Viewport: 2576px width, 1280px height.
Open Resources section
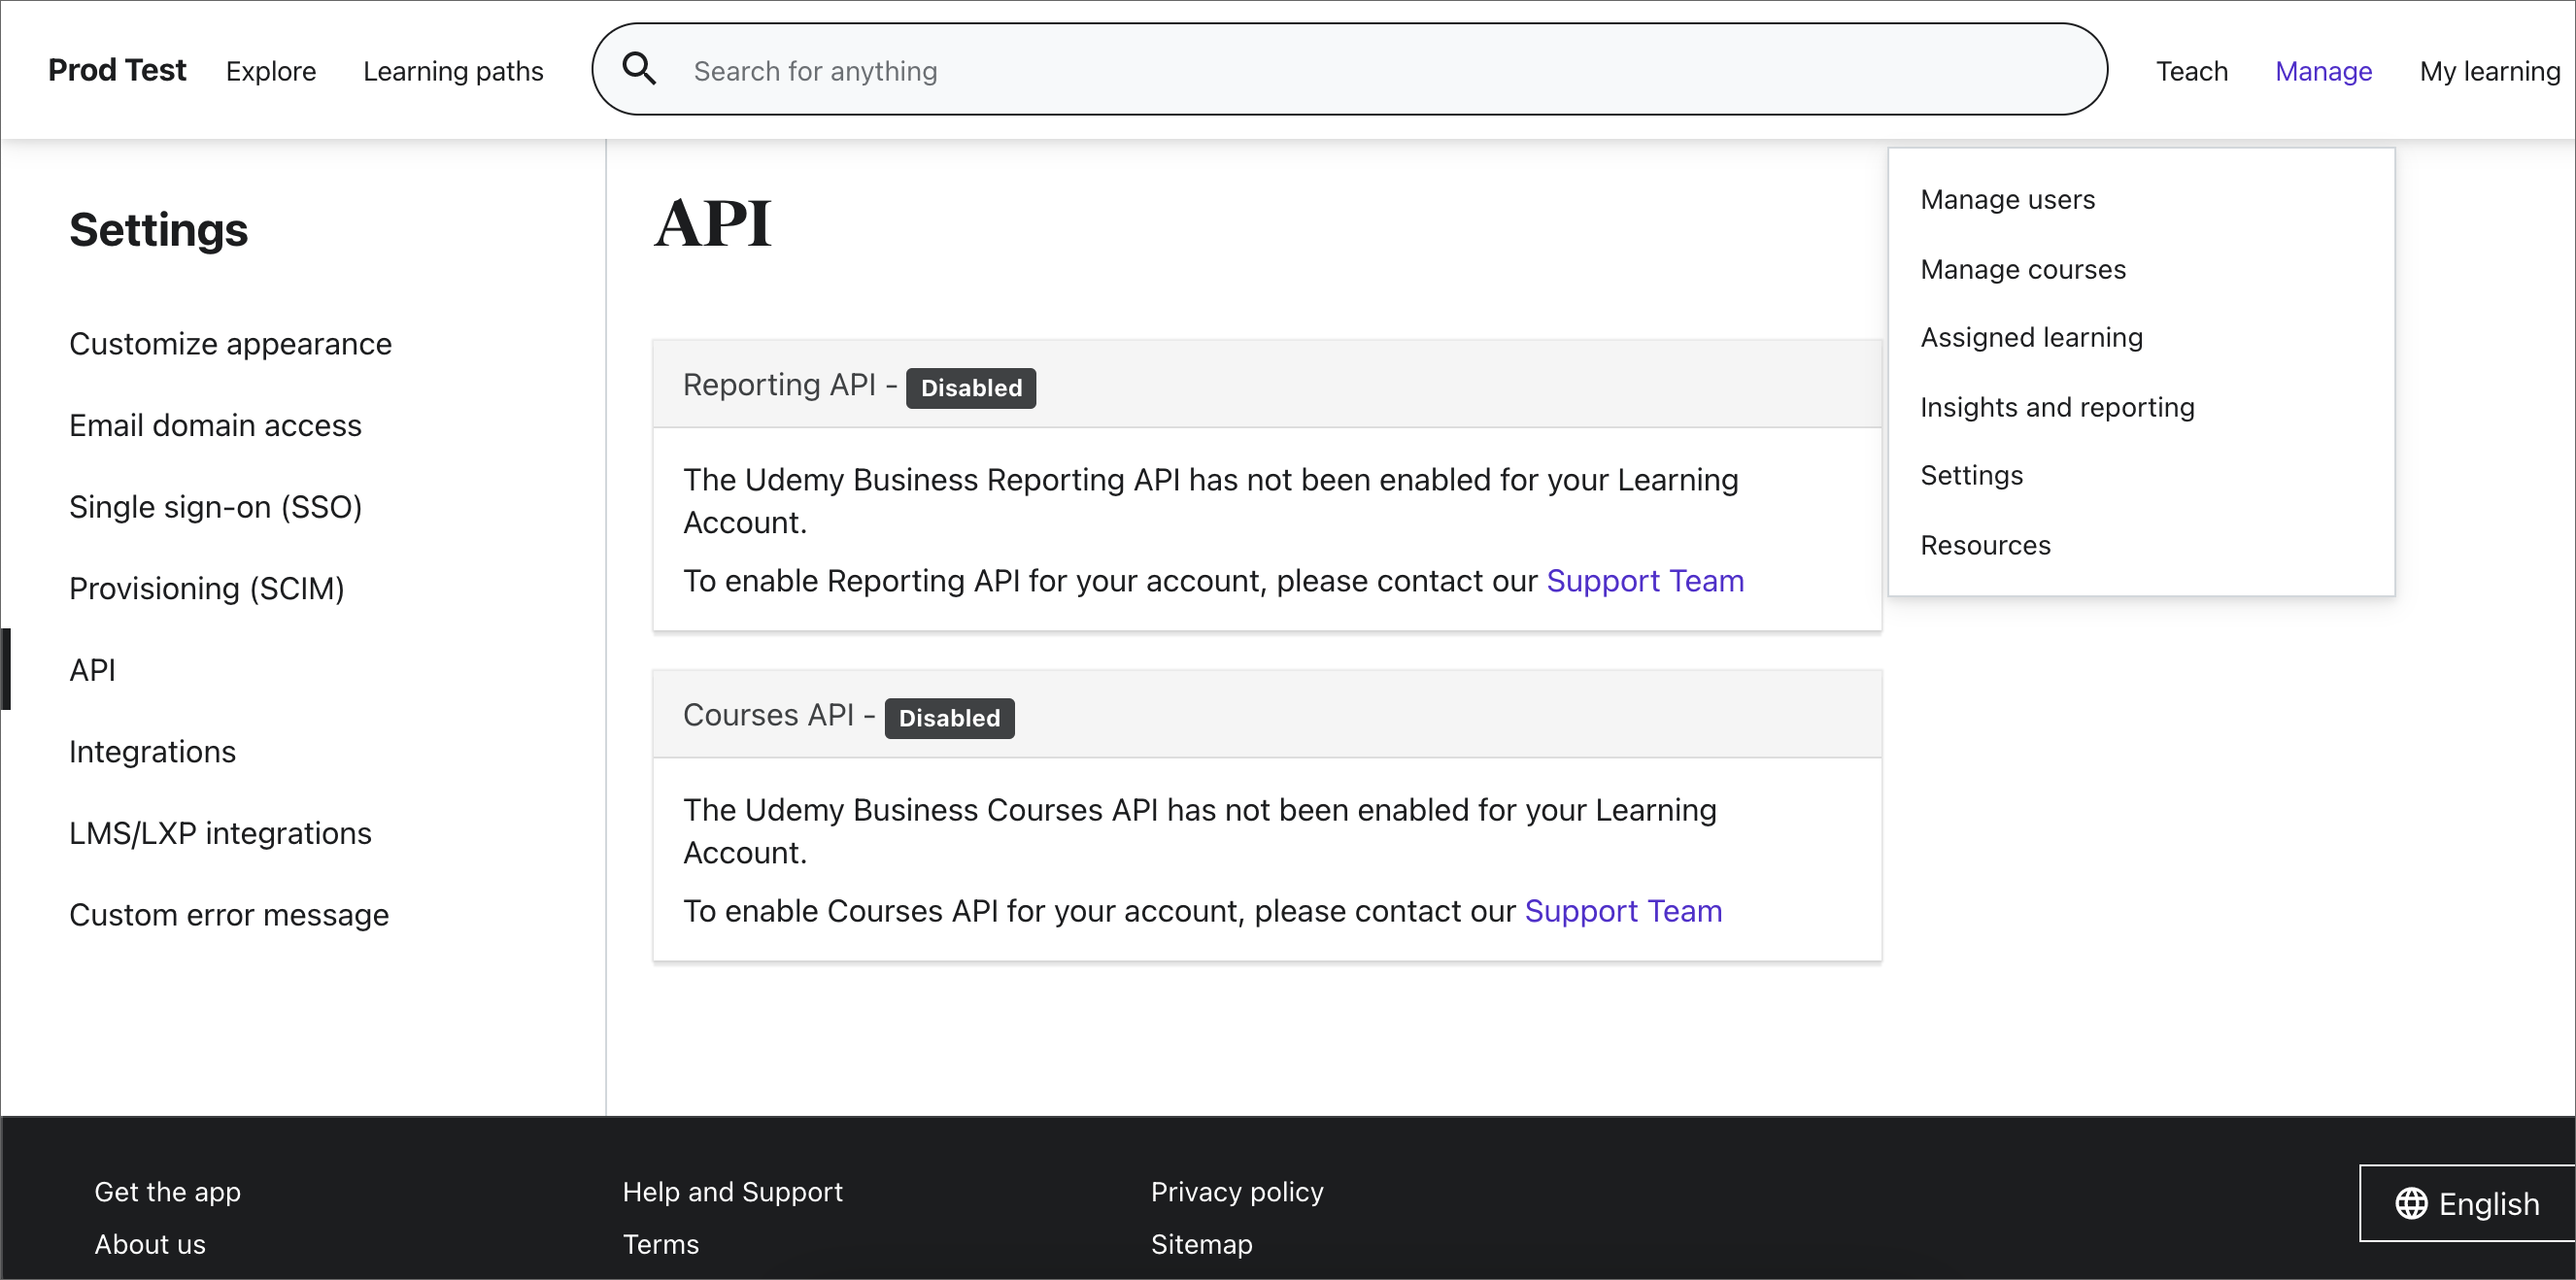point(1986,546)
